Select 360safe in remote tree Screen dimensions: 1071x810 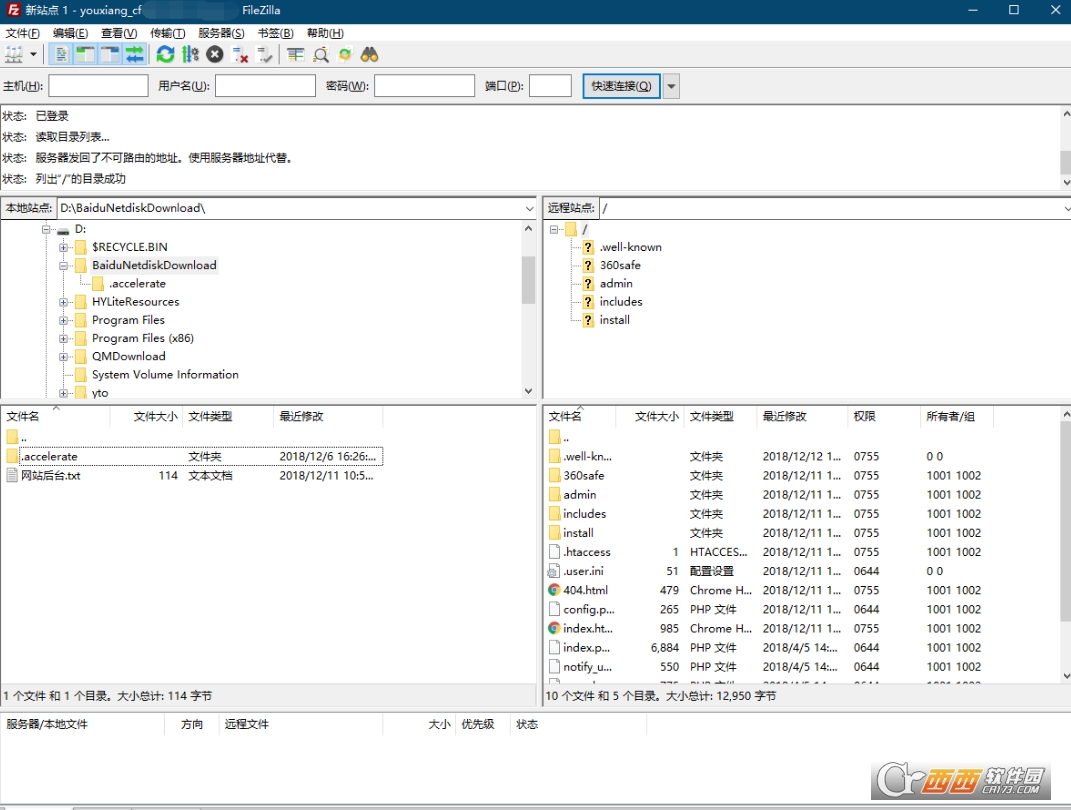(620, 265)
